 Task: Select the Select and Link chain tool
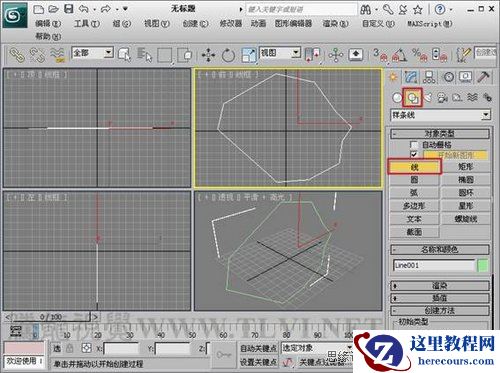(17, 55)
